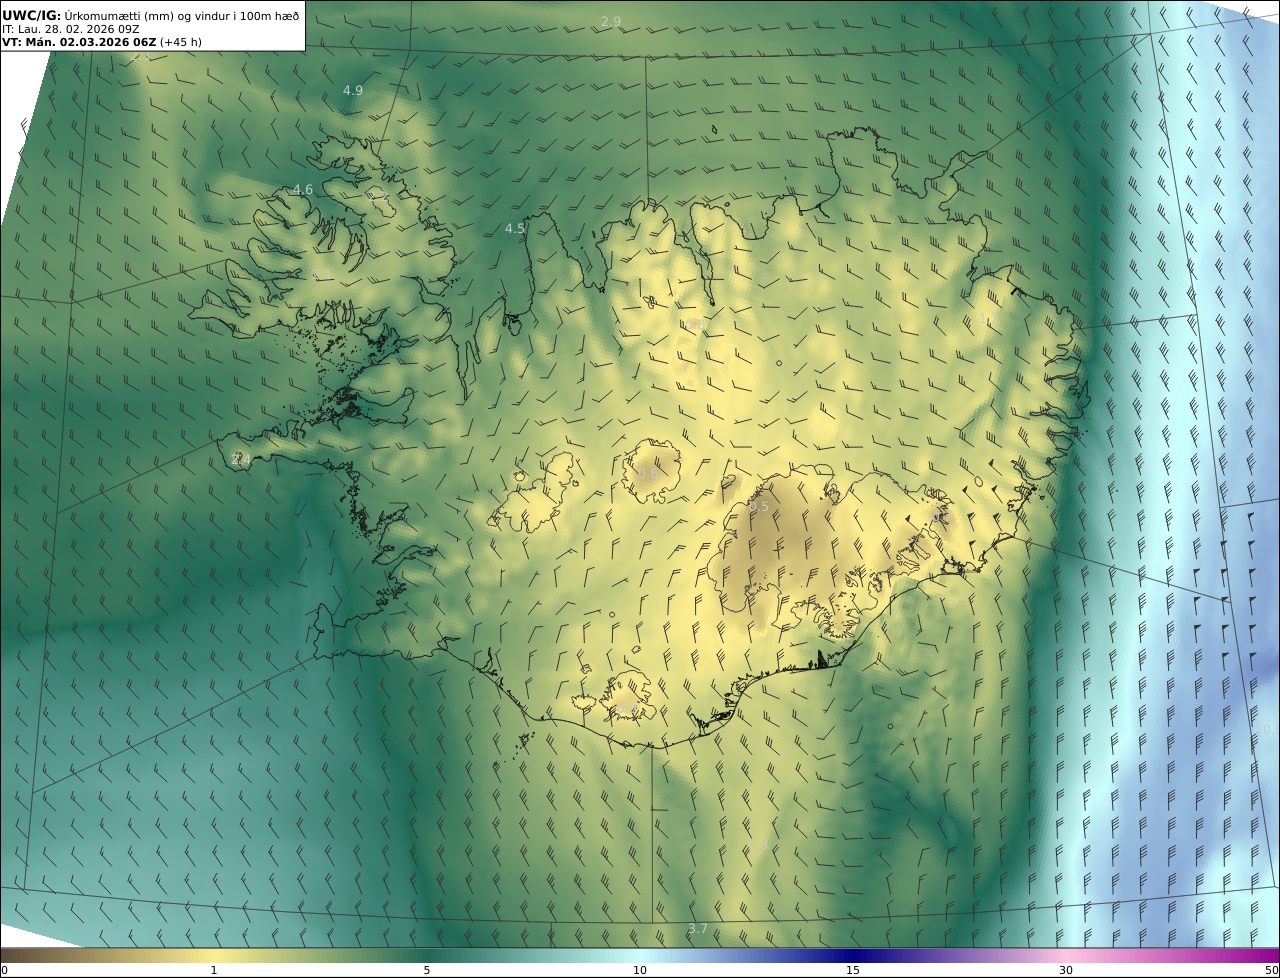Click the forecast offset '(+45 h)'
This screenshot has height=978, width=1280.
point(180,42)
